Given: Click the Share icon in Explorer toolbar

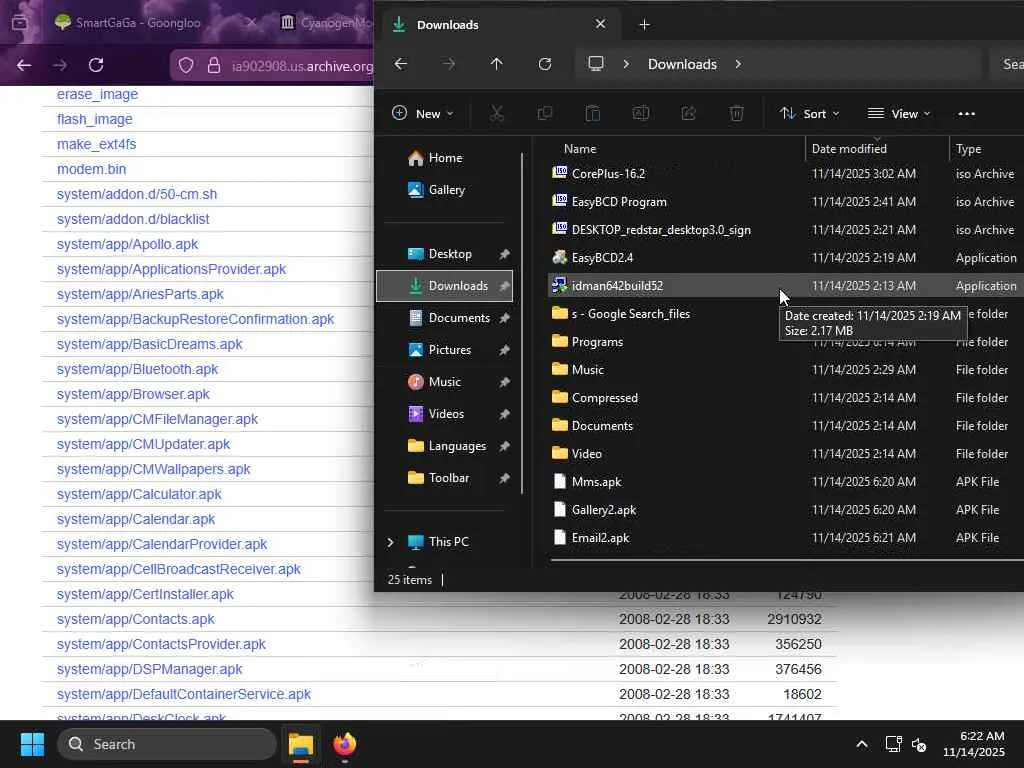Looking at the screenshot, I should [x=688, y=114].
